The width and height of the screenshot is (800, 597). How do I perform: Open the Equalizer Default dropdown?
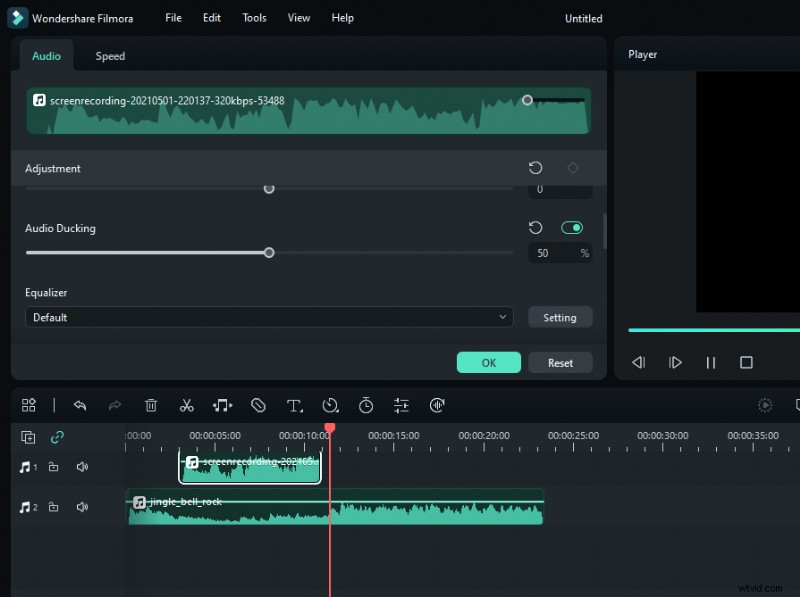point(268,316)
